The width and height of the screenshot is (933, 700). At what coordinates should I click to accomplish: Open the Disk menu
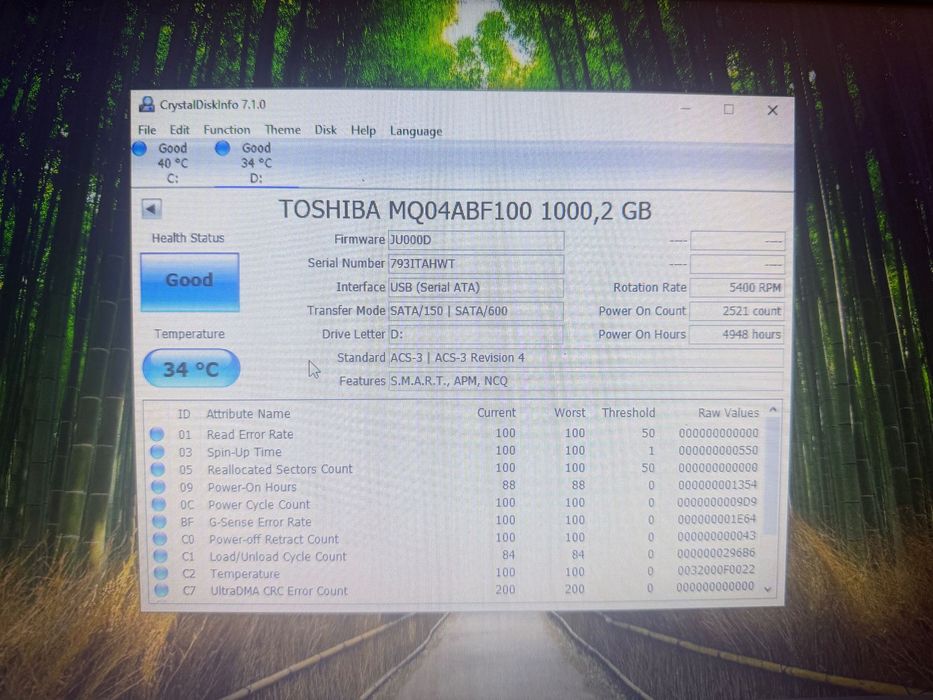(325, 130)
